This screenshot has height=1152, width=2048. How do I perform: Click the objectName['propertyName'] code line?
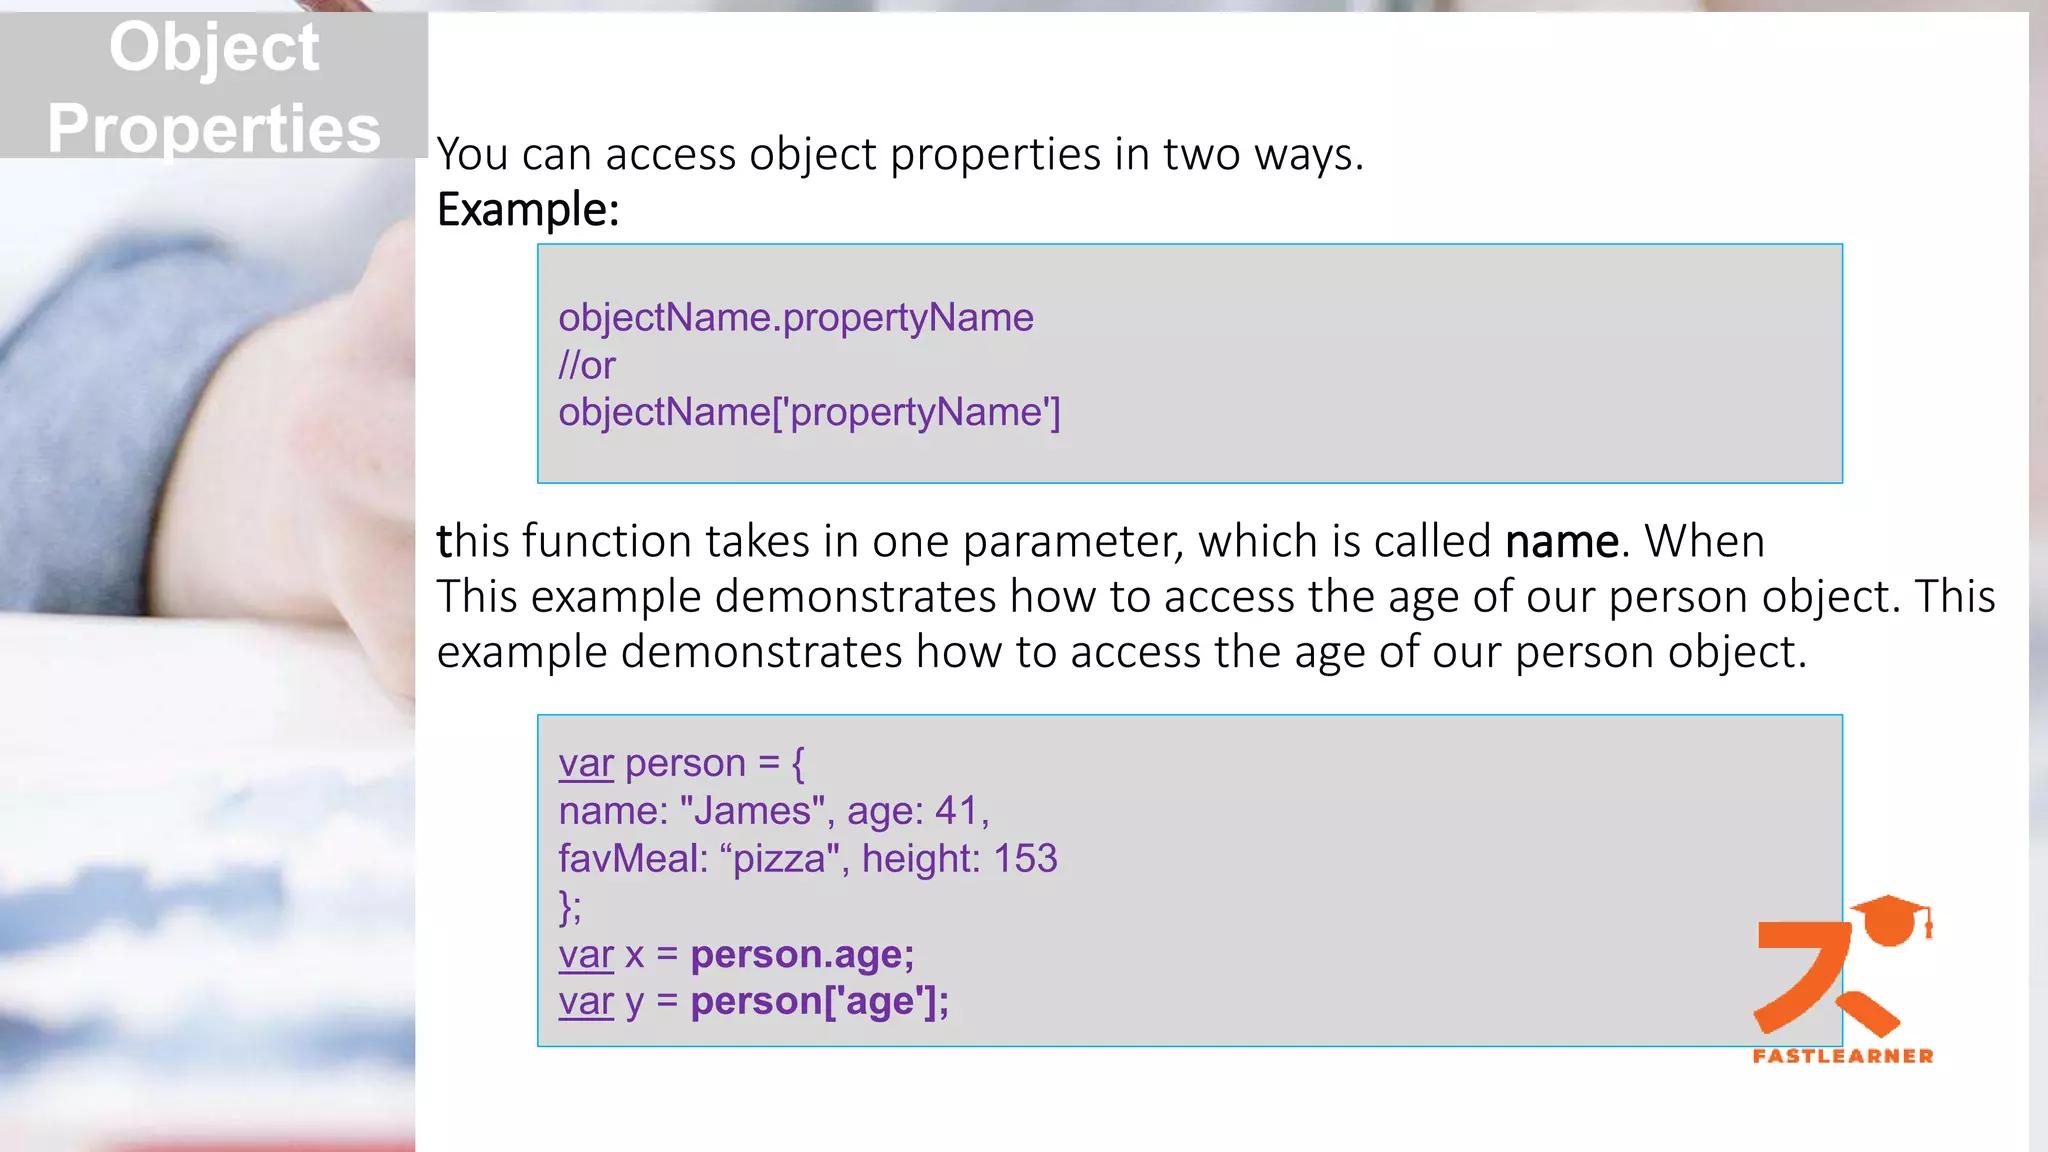[809, 412]
